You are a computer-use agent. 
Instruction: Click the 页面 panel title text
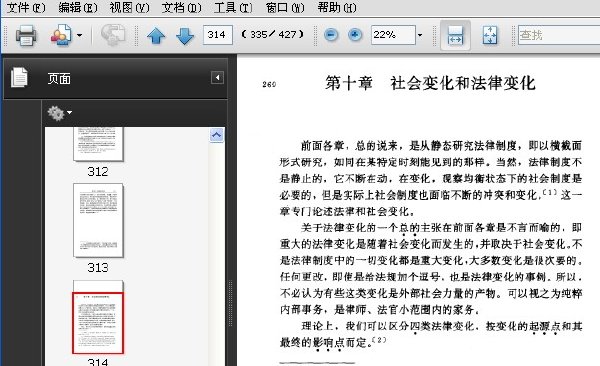point(59,79)
